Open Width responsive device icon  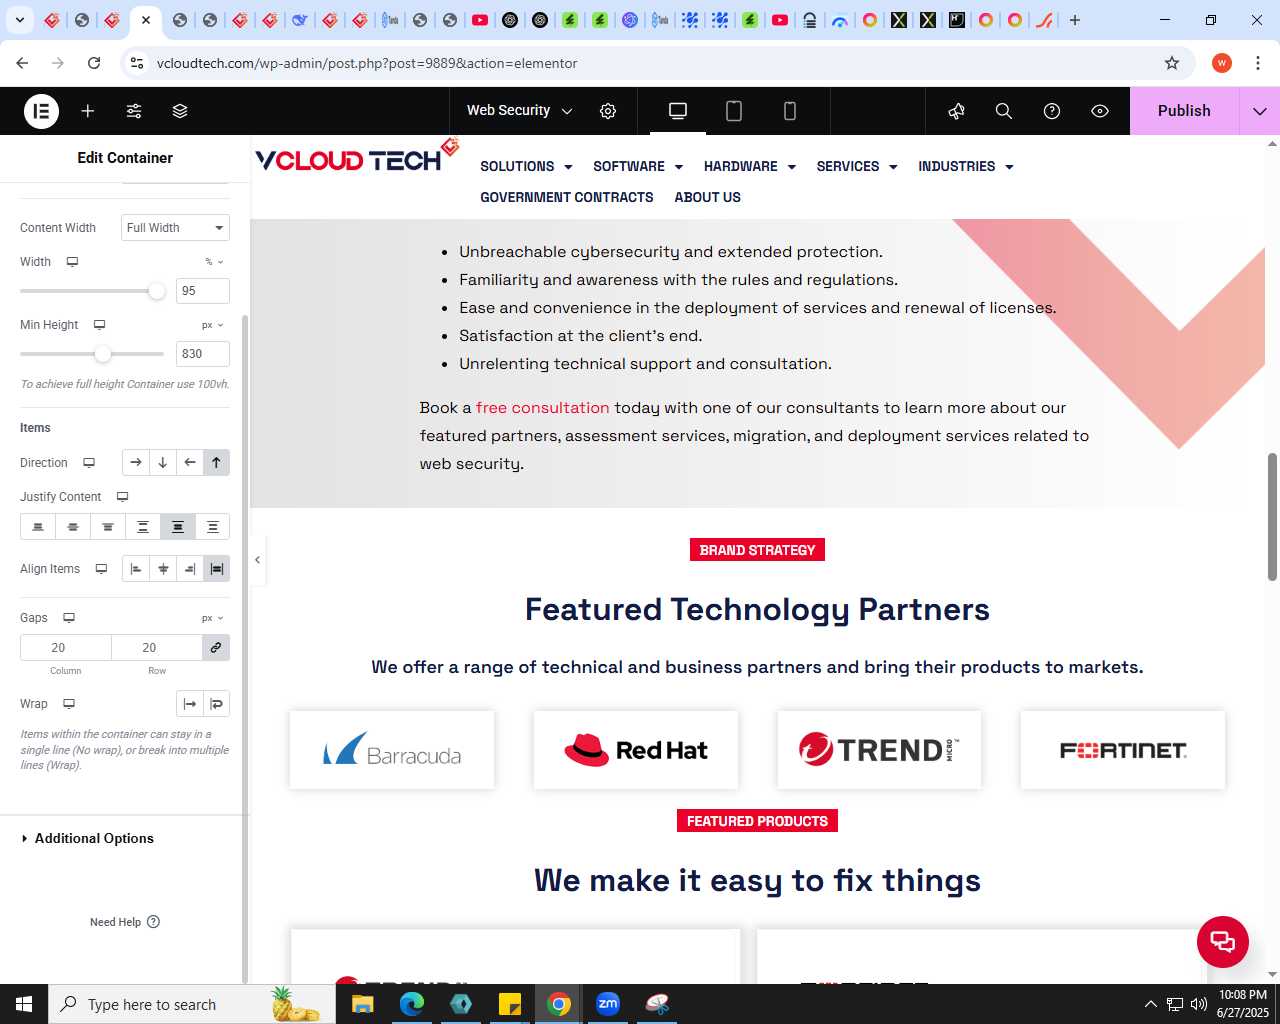[72, 262]
